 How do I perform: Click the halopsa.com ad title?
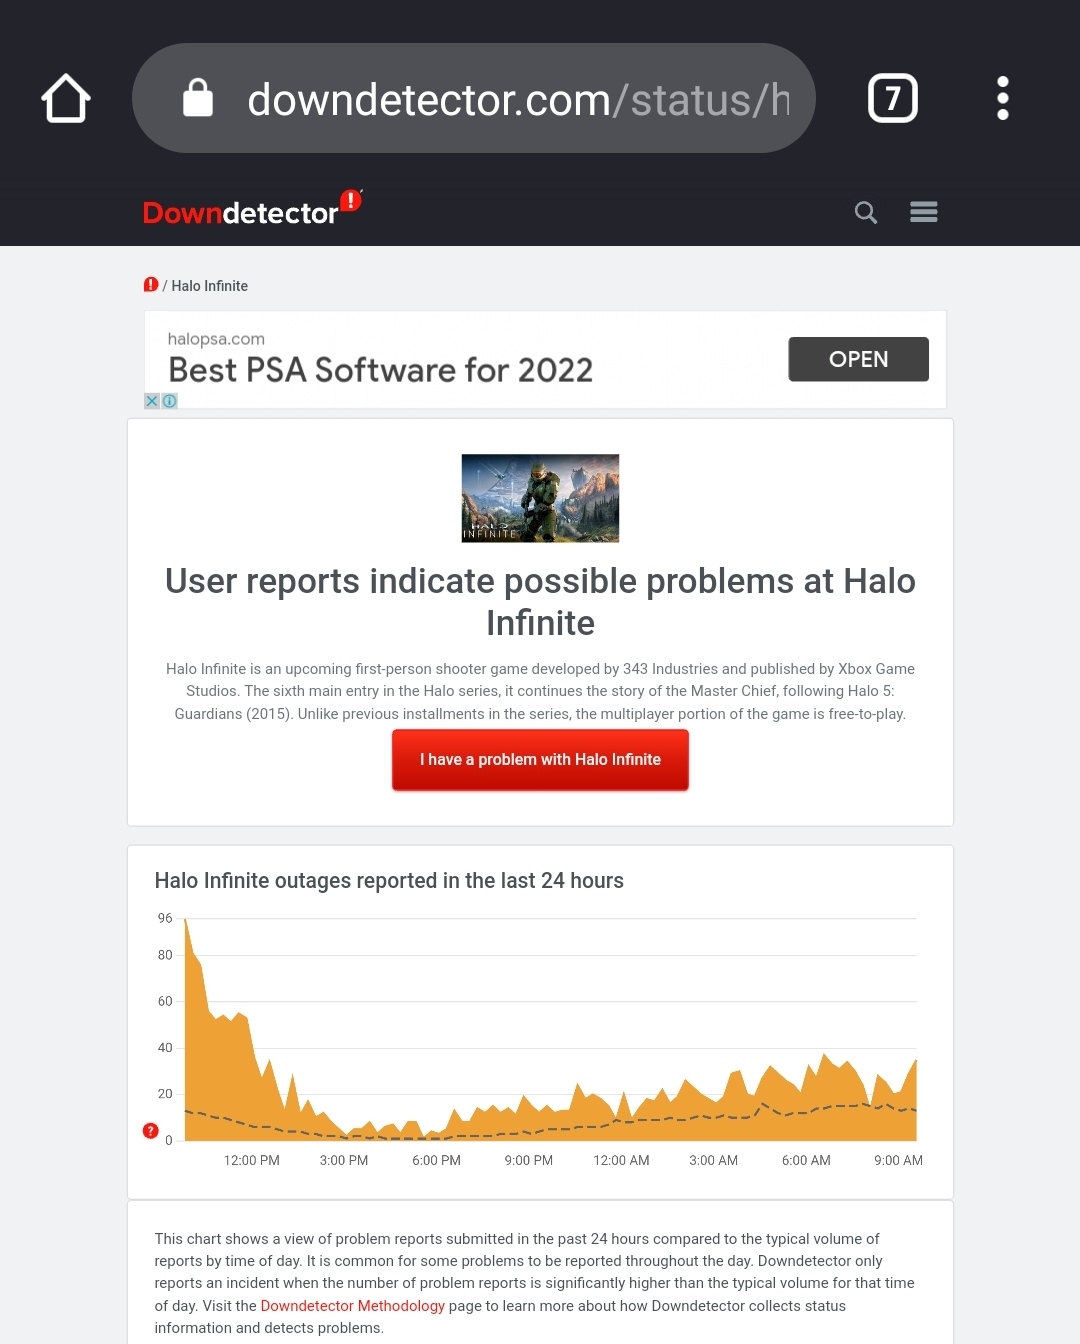click(380, 370)
